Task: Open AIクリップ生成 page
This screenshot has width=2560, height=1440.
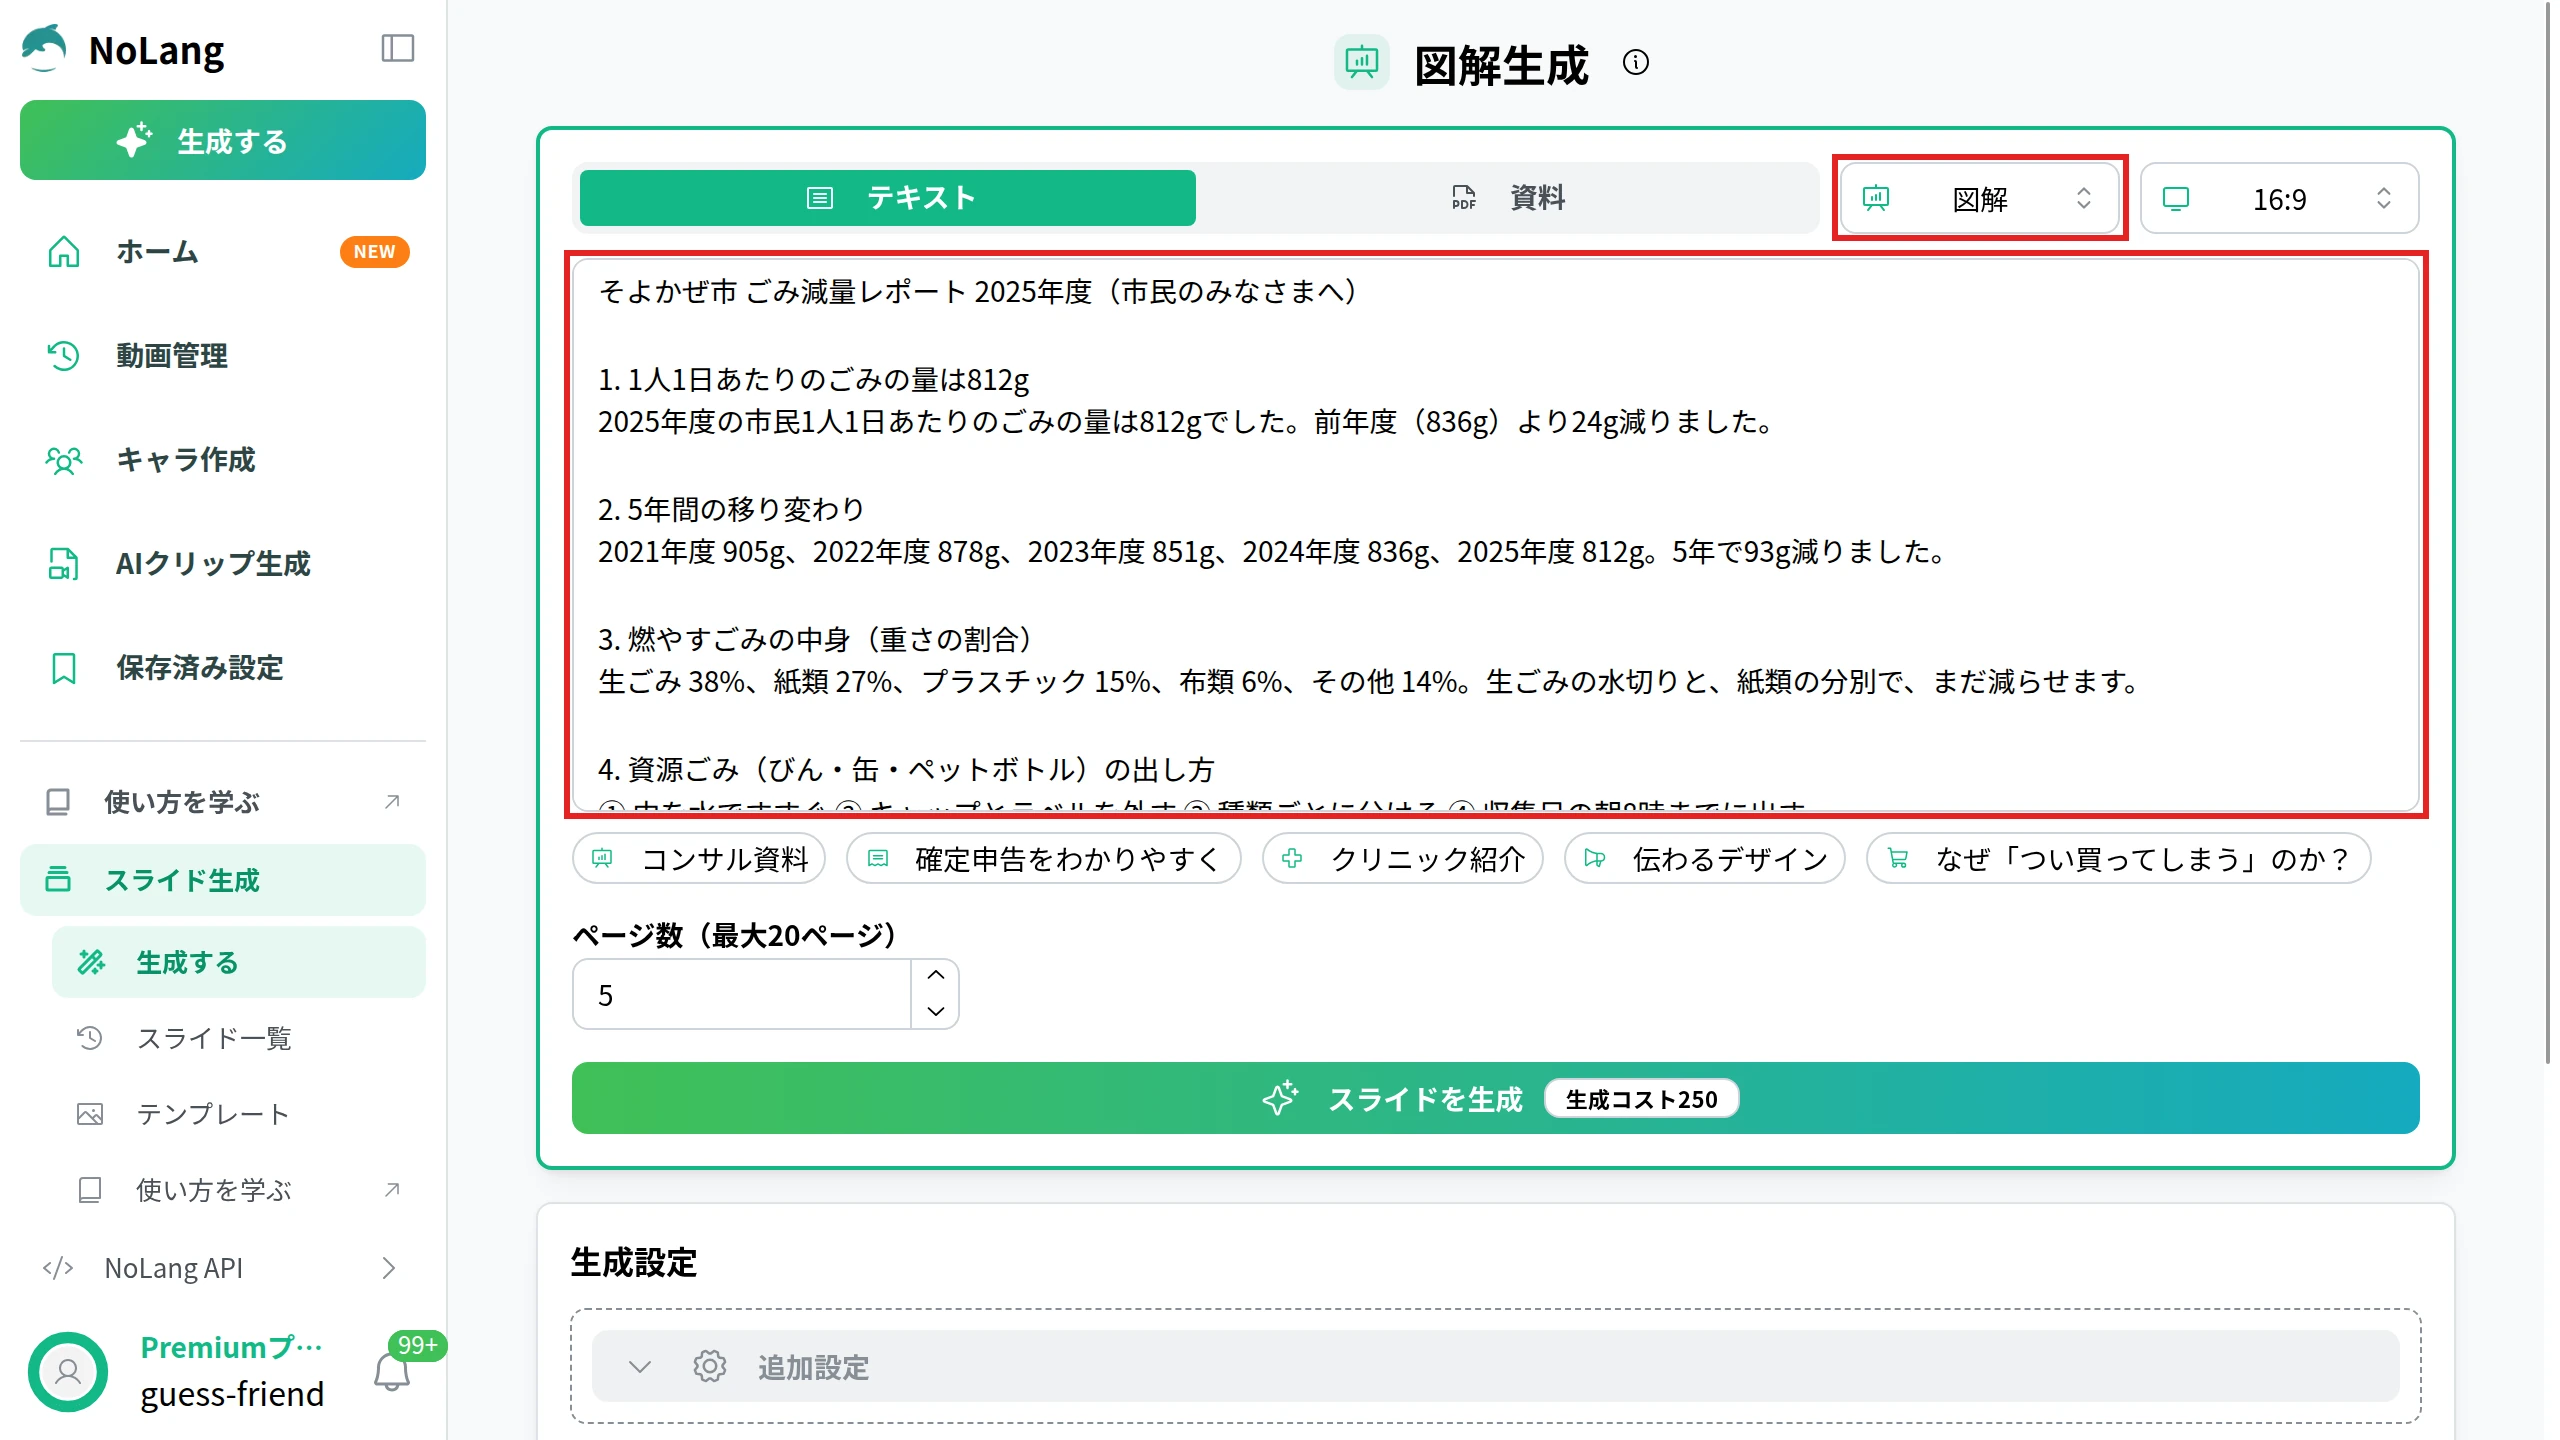Action: point(223,563)
